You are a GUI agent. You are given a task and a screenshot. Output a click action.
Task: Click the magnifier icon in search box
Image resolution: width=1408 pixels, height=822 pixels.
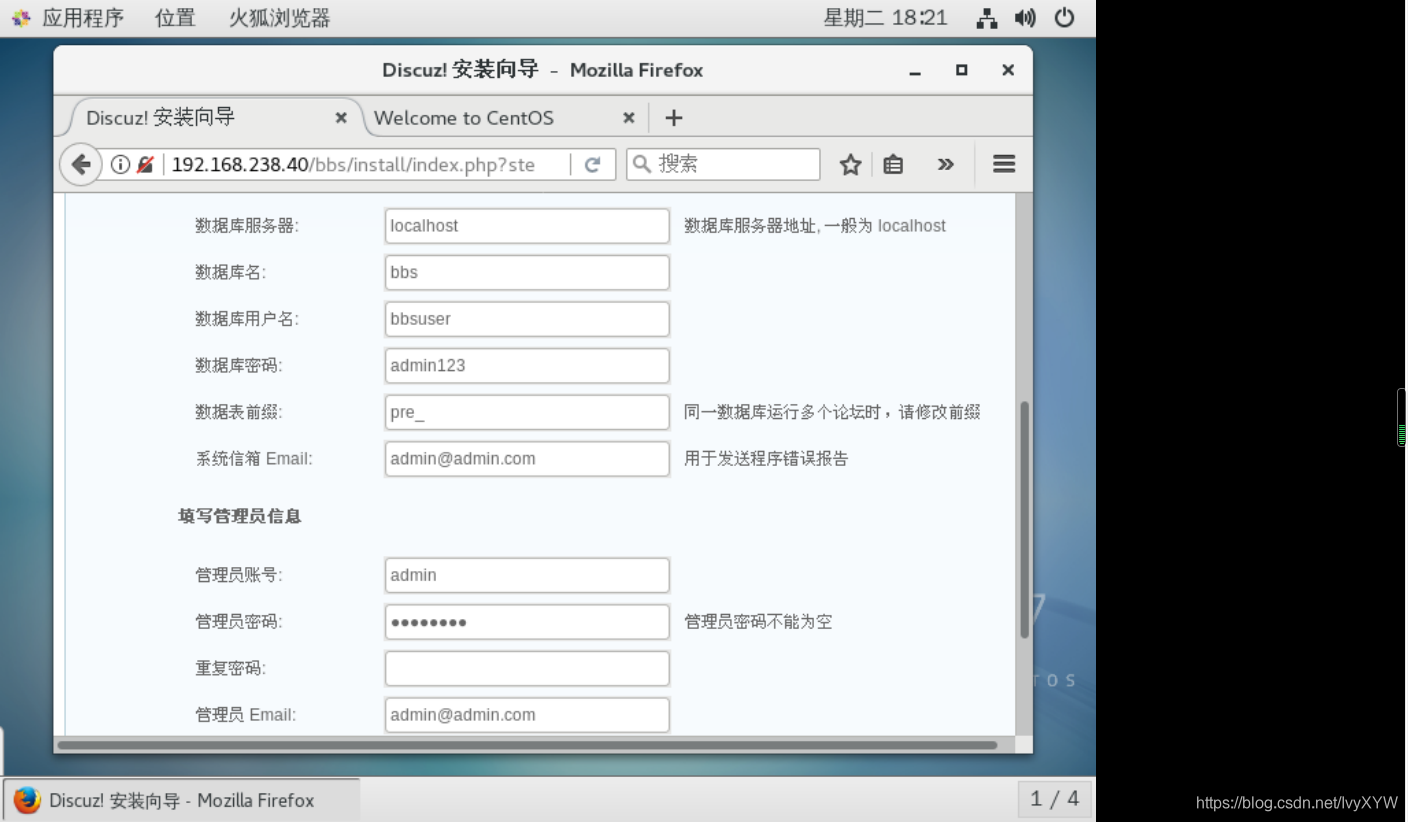pyautogui.click(x=643, y=163)
